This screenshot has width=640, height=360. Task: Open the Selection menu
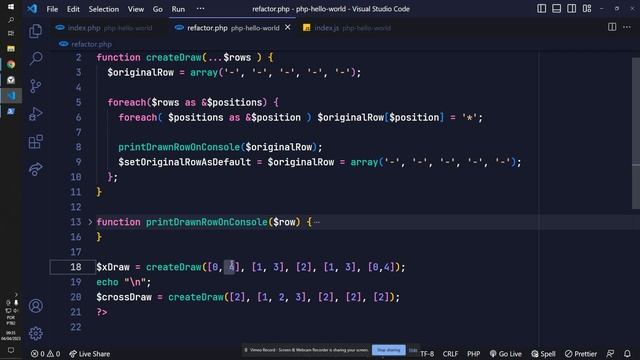tap(104, 9)
